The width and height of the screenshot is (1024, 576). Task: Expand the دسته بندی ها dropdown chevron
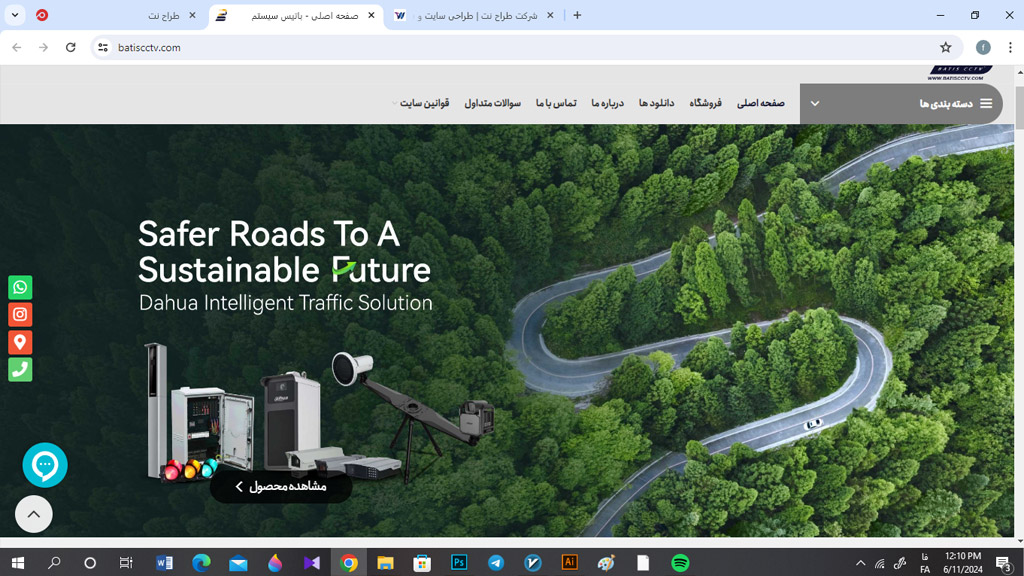coord(815,103)
